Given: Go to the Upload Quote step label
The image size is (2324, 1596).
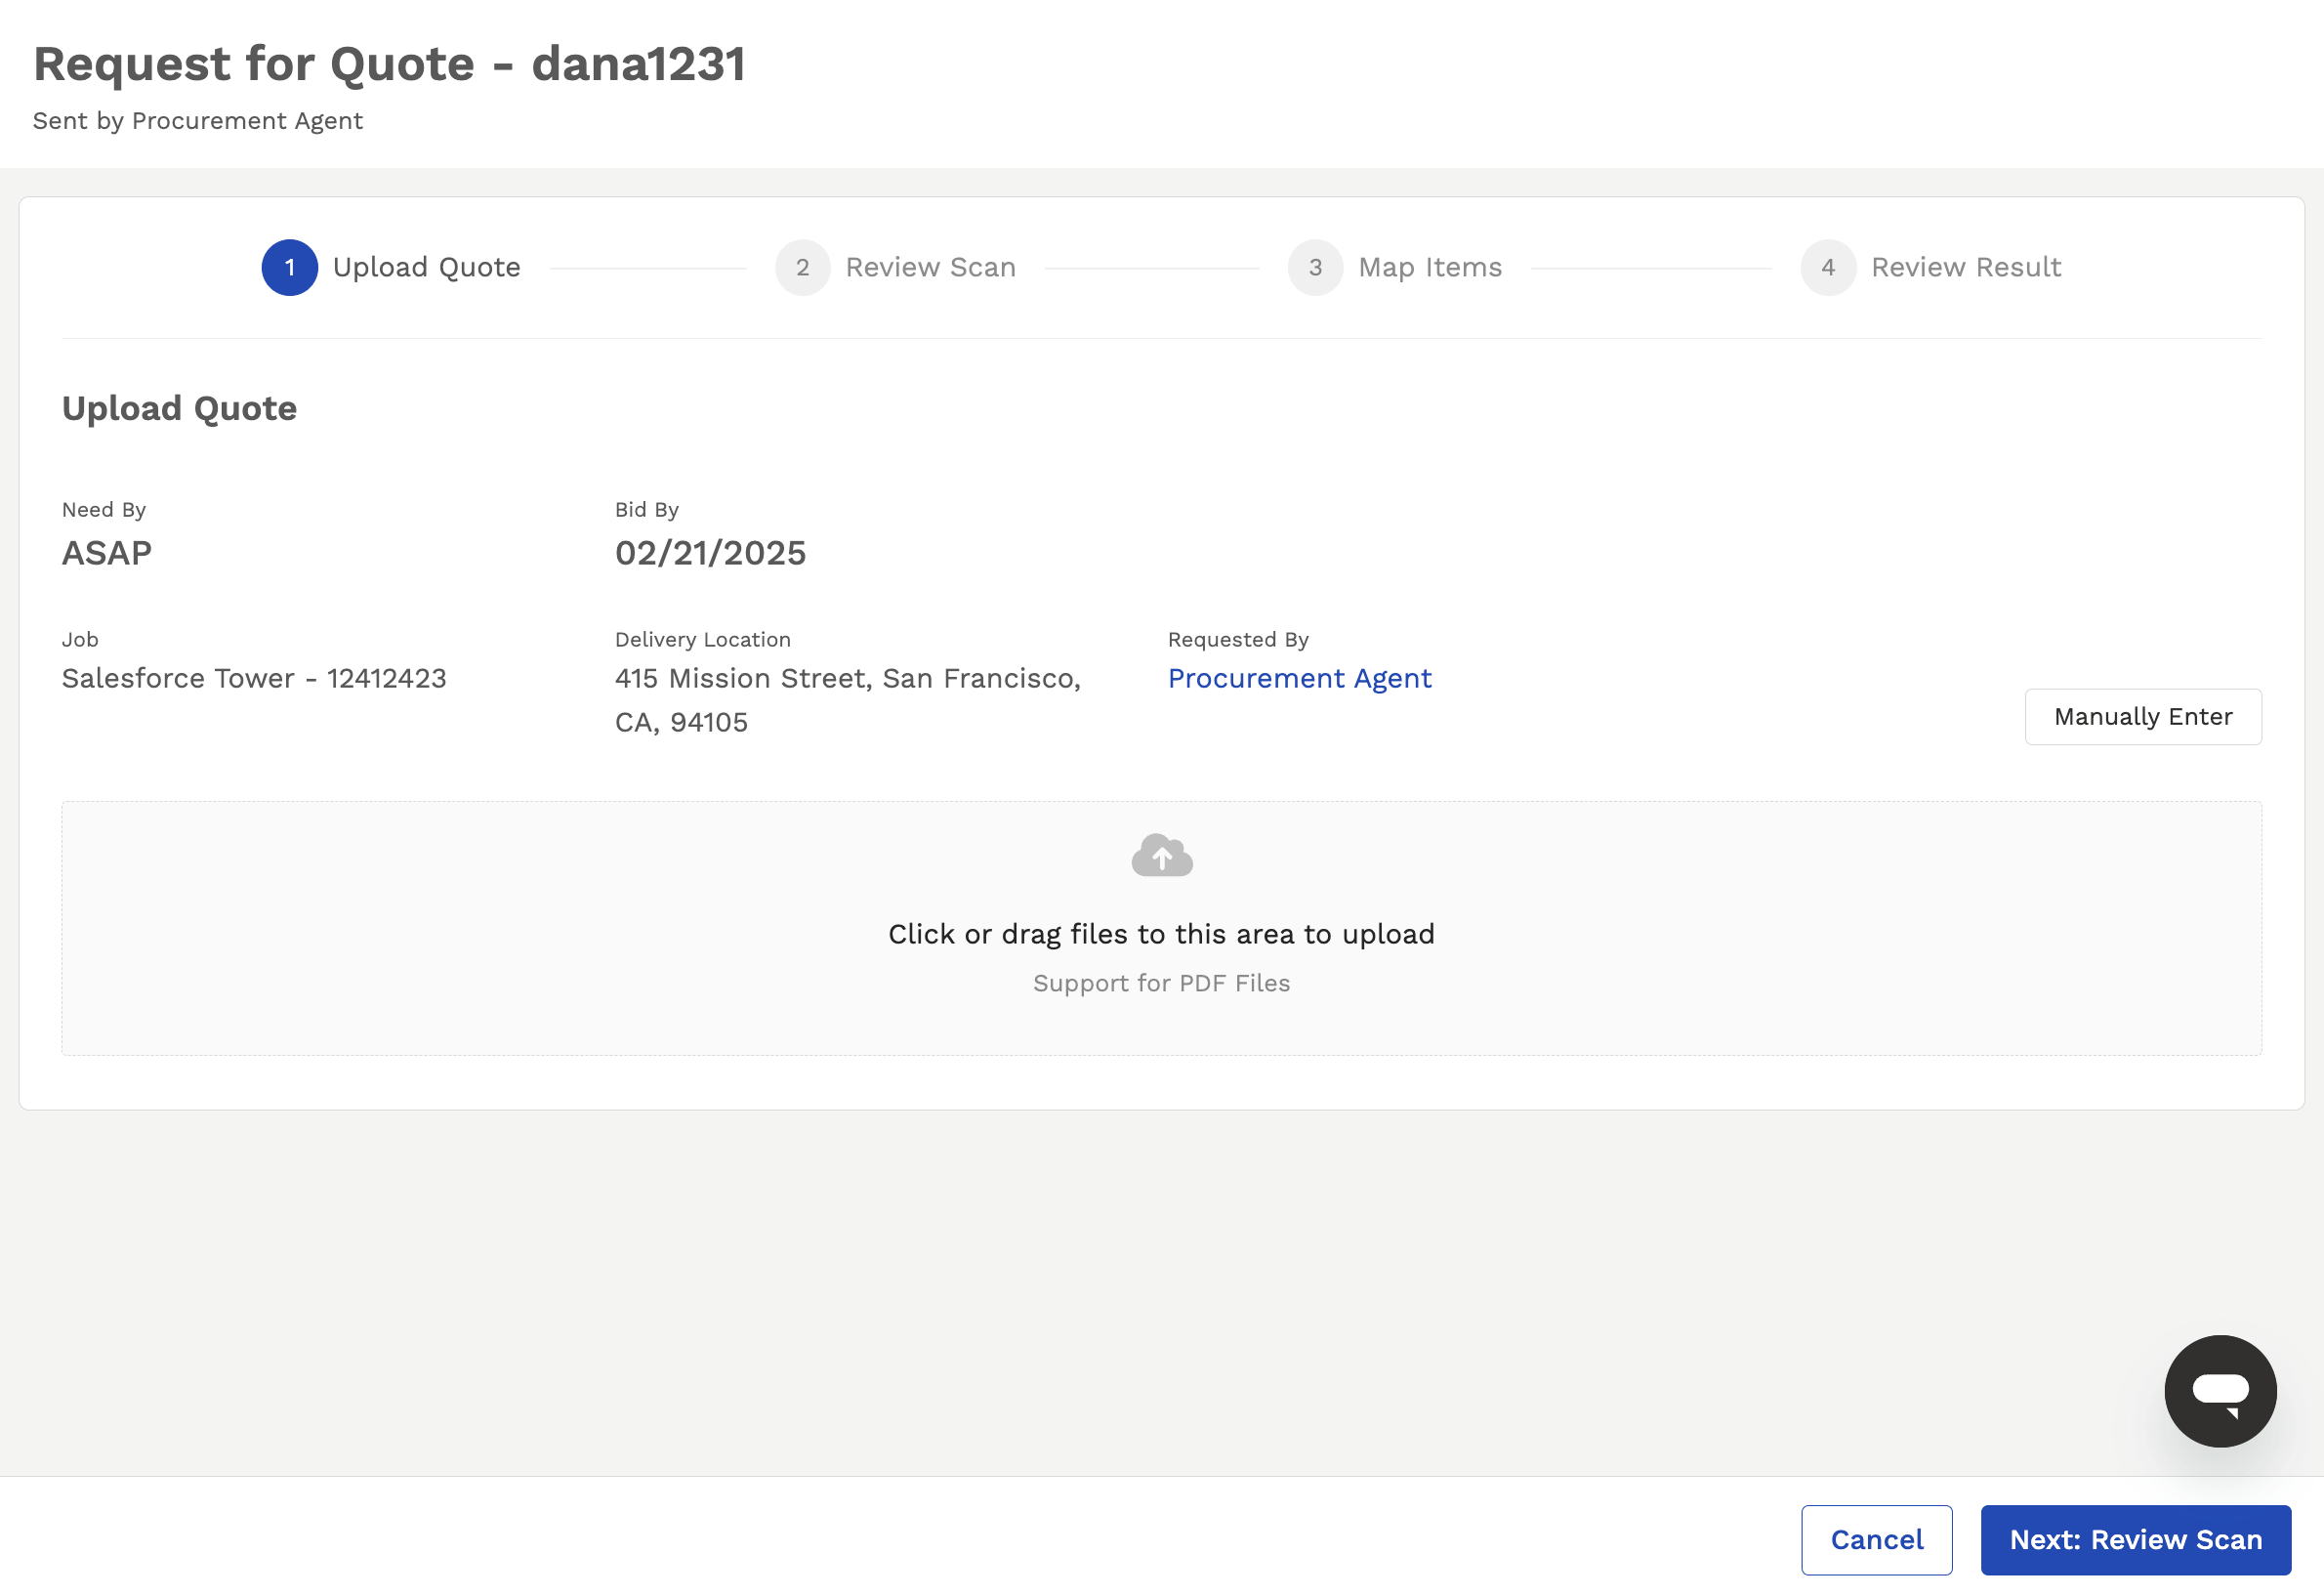Looking at the screenshot, I should point(427,267).
